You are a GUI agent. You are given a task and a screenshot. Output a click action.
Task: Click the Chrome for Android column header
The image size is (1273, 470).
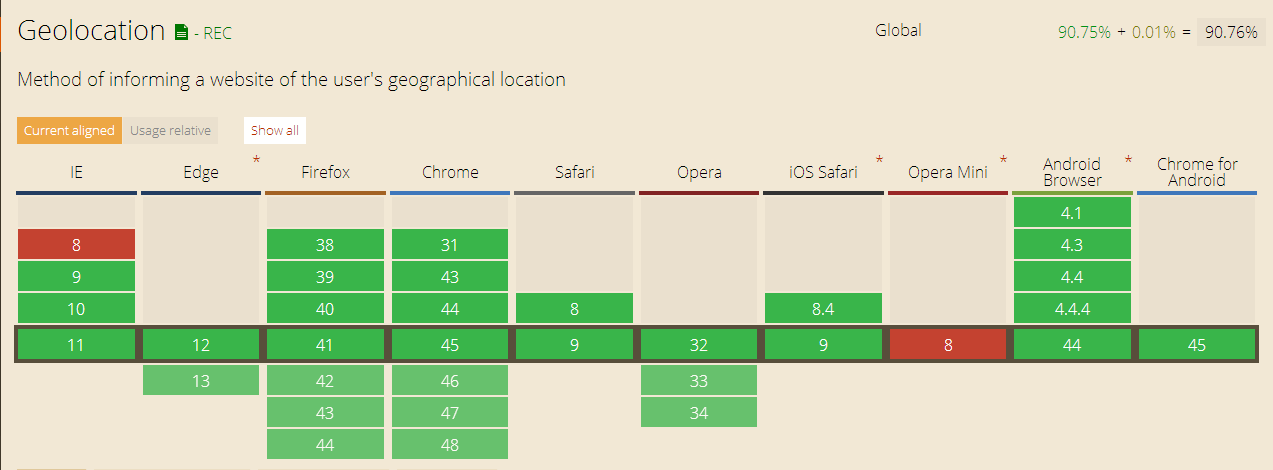pos(1197,172)
